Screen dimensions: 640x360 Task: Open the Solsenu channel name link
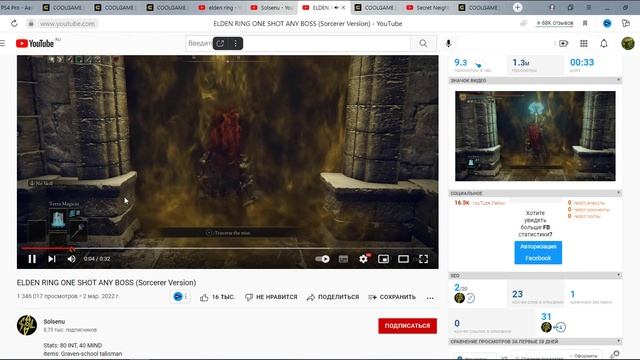[54, 322]
